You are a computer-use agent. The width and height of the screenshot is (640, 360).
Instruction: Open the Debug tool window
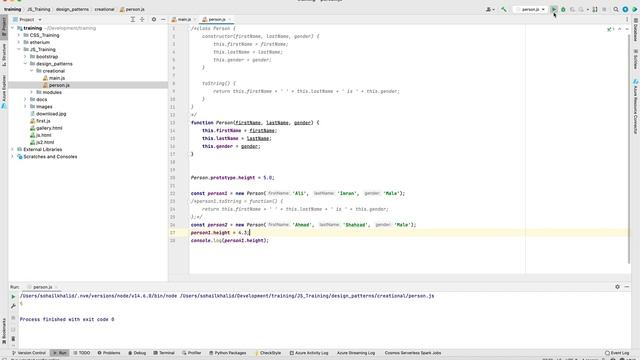137,353
